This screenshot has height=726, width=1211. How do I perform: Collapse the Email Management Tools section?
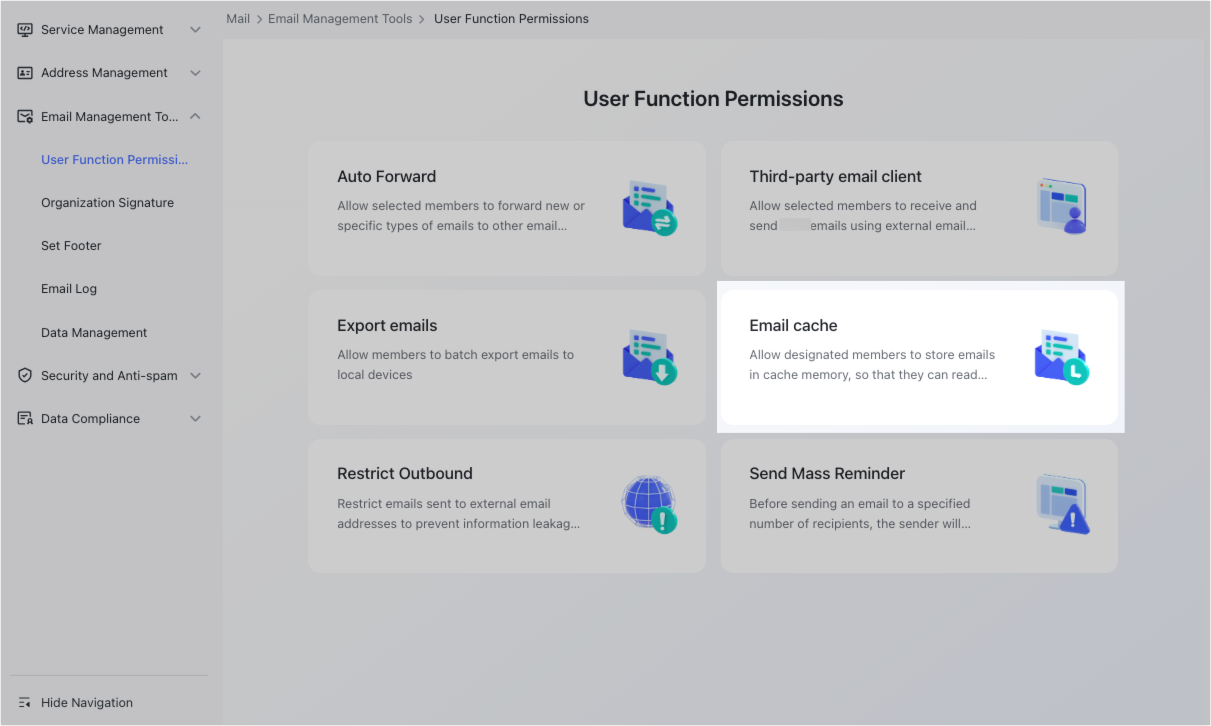click(196, 116)
